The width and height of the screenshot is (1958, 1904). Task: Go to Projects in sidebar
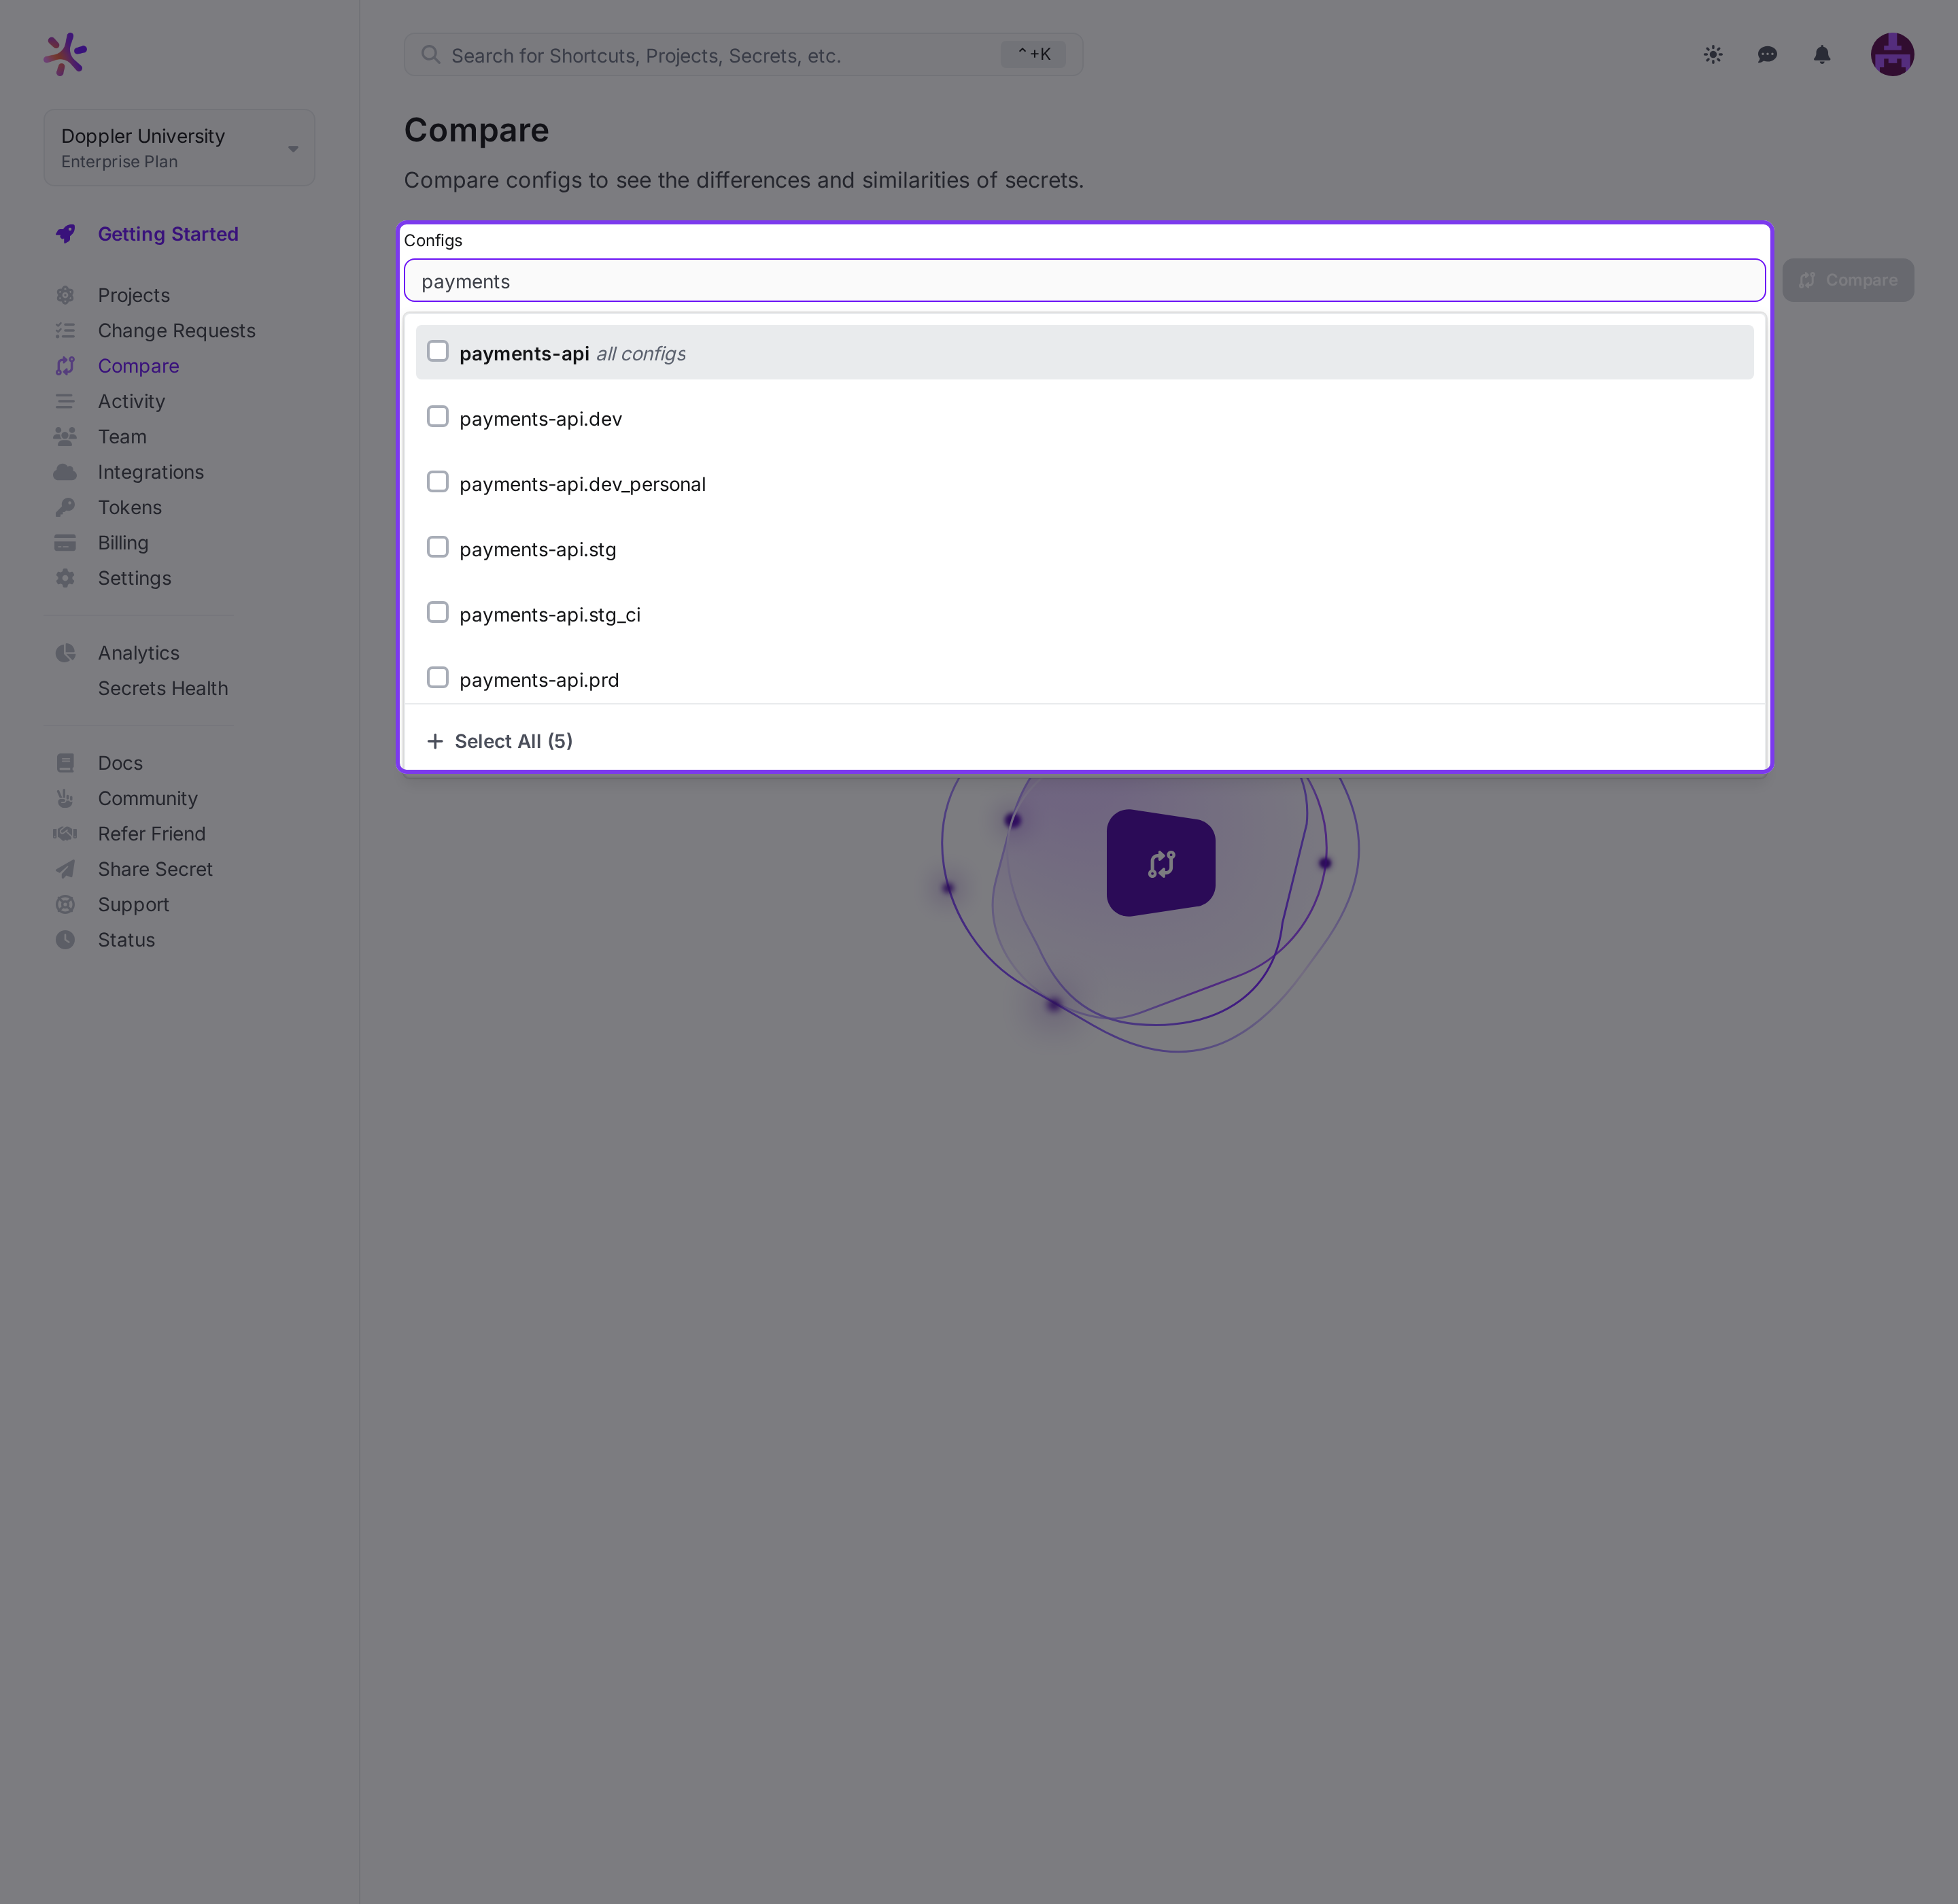[134, 295]
